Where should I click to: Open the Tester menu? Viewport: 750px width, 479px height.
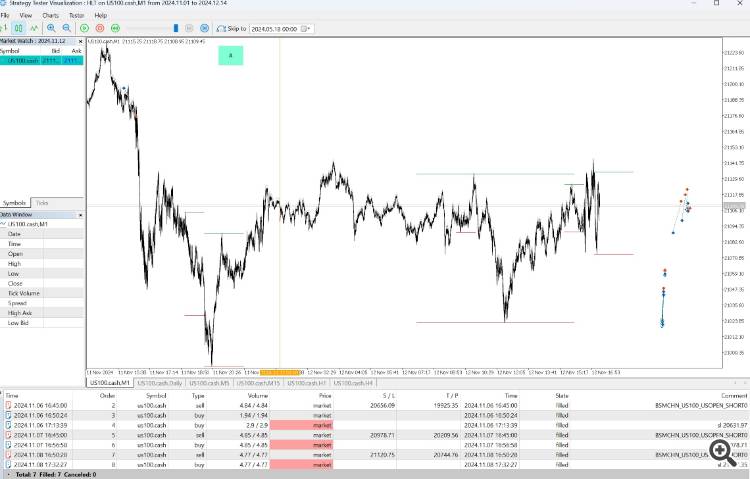coord(77,15)
